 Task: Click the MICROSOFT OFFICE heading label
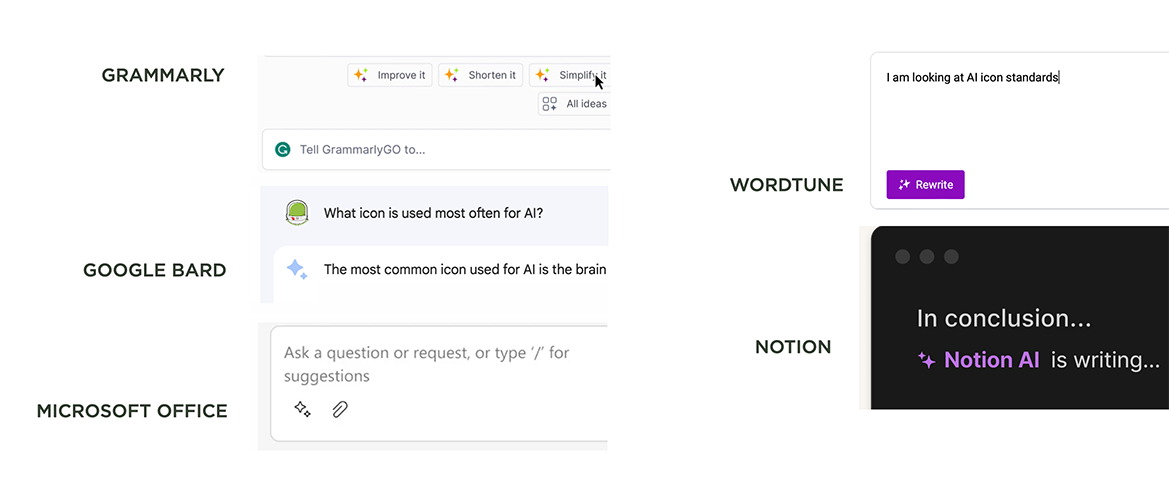tap(132, 411)
